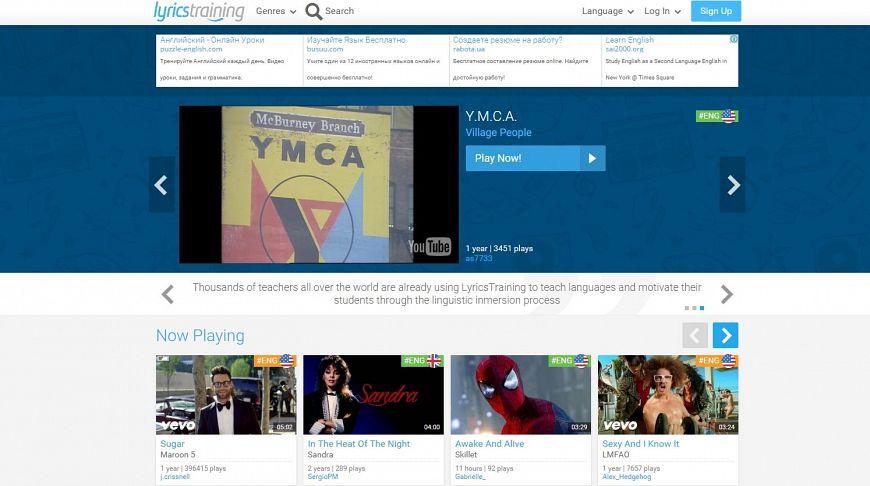The image size is (870, 486).
Task: Click the play triangle on Play Now
Action: coord(593,158)
